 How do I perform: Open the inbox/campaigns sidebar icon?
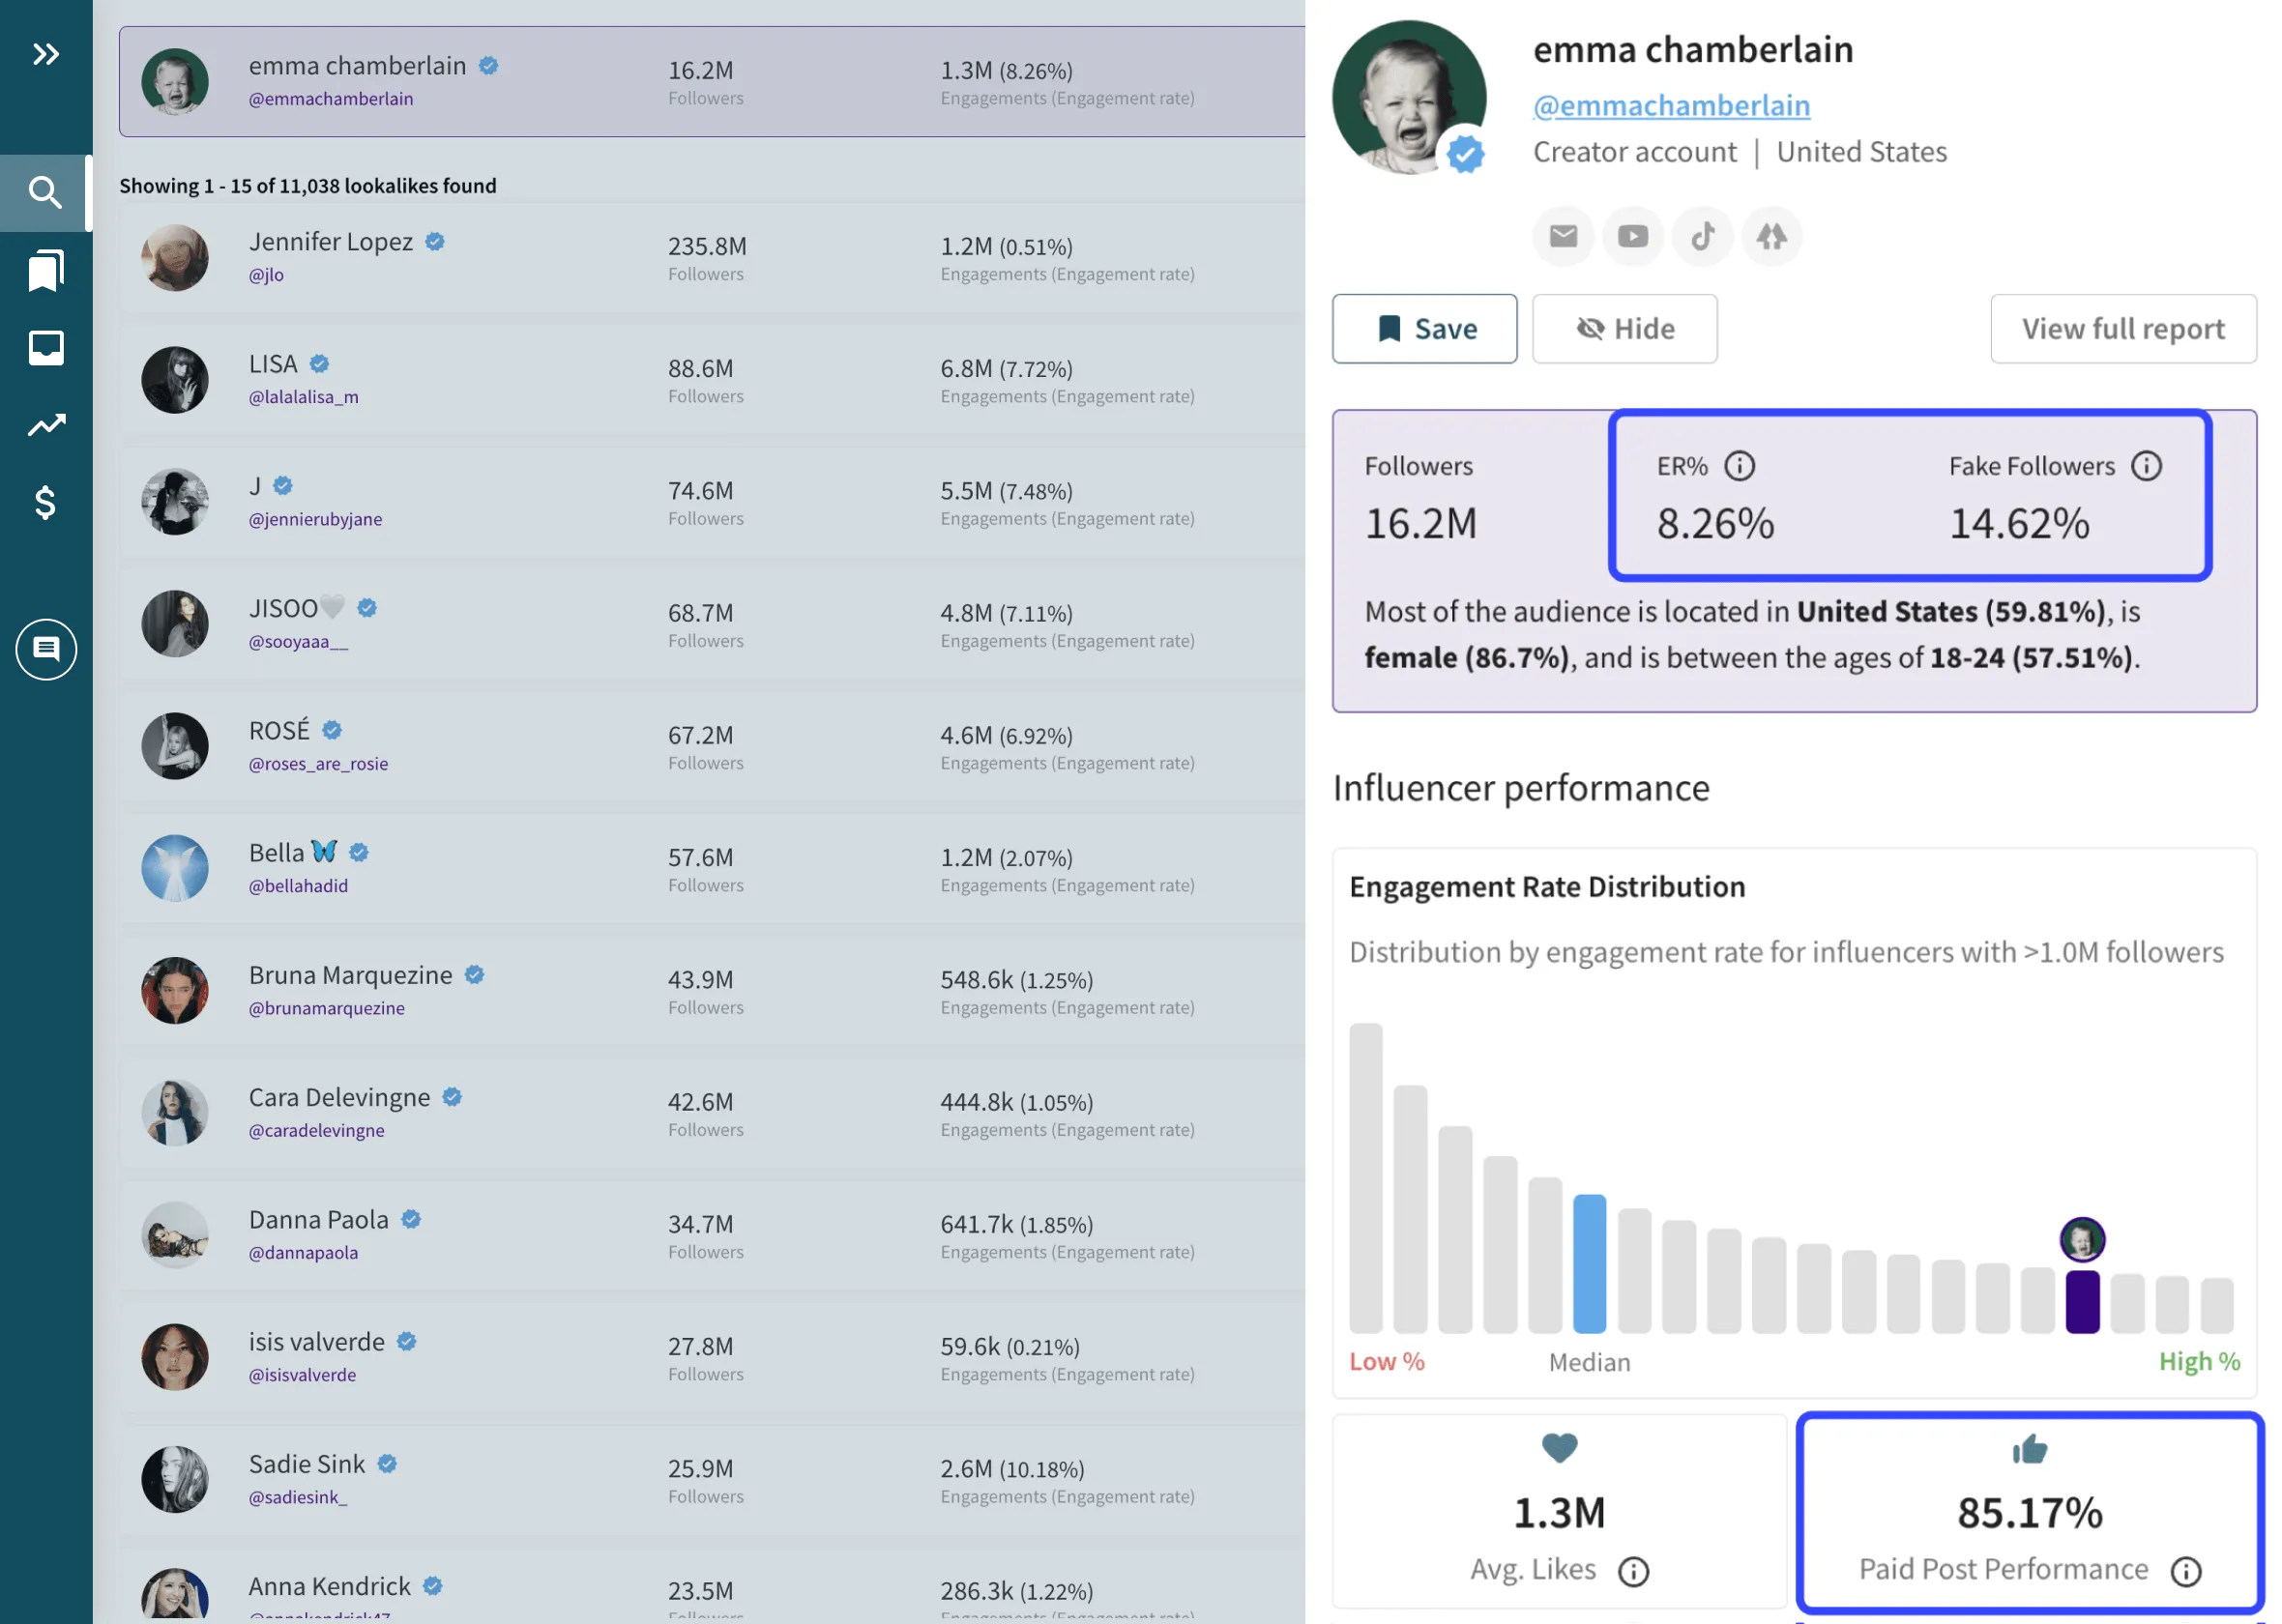pos(45,347)
